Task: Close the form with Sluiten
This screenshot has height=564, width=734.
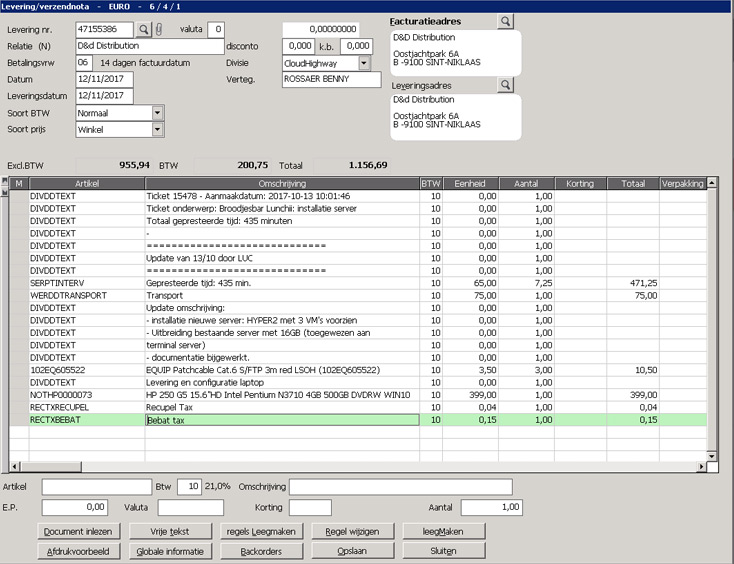Action: pos(443,551)
